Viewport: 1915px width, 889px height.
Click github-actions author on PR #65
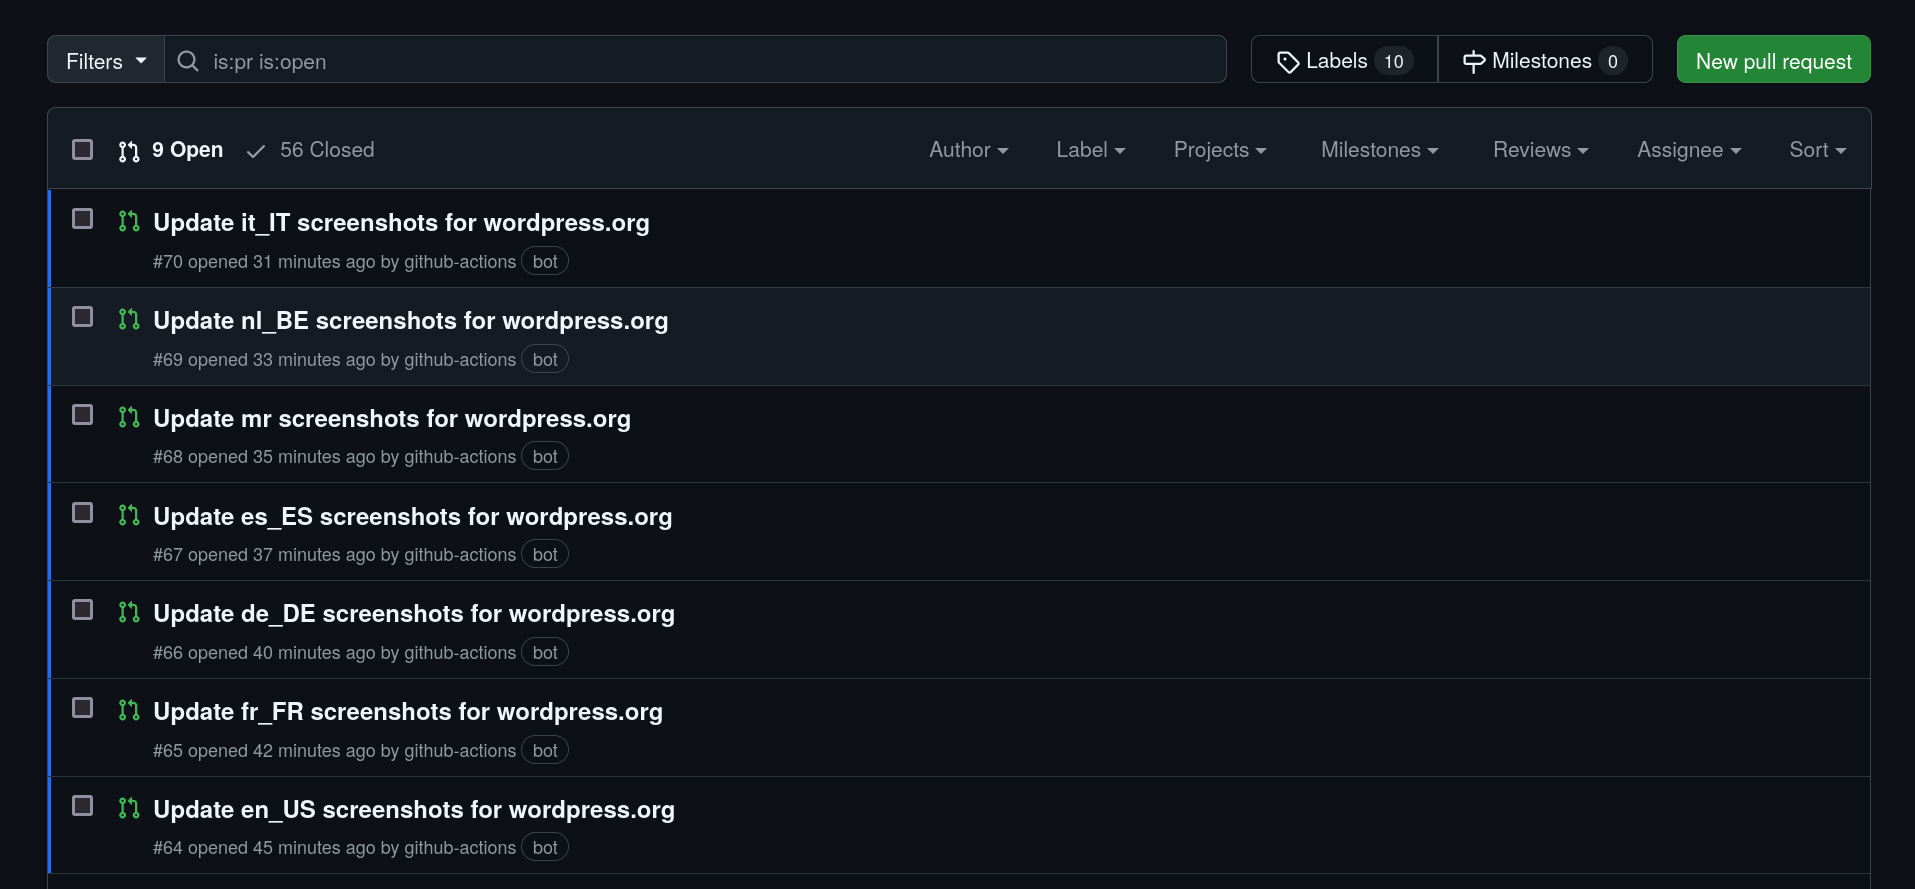[460, 751]
